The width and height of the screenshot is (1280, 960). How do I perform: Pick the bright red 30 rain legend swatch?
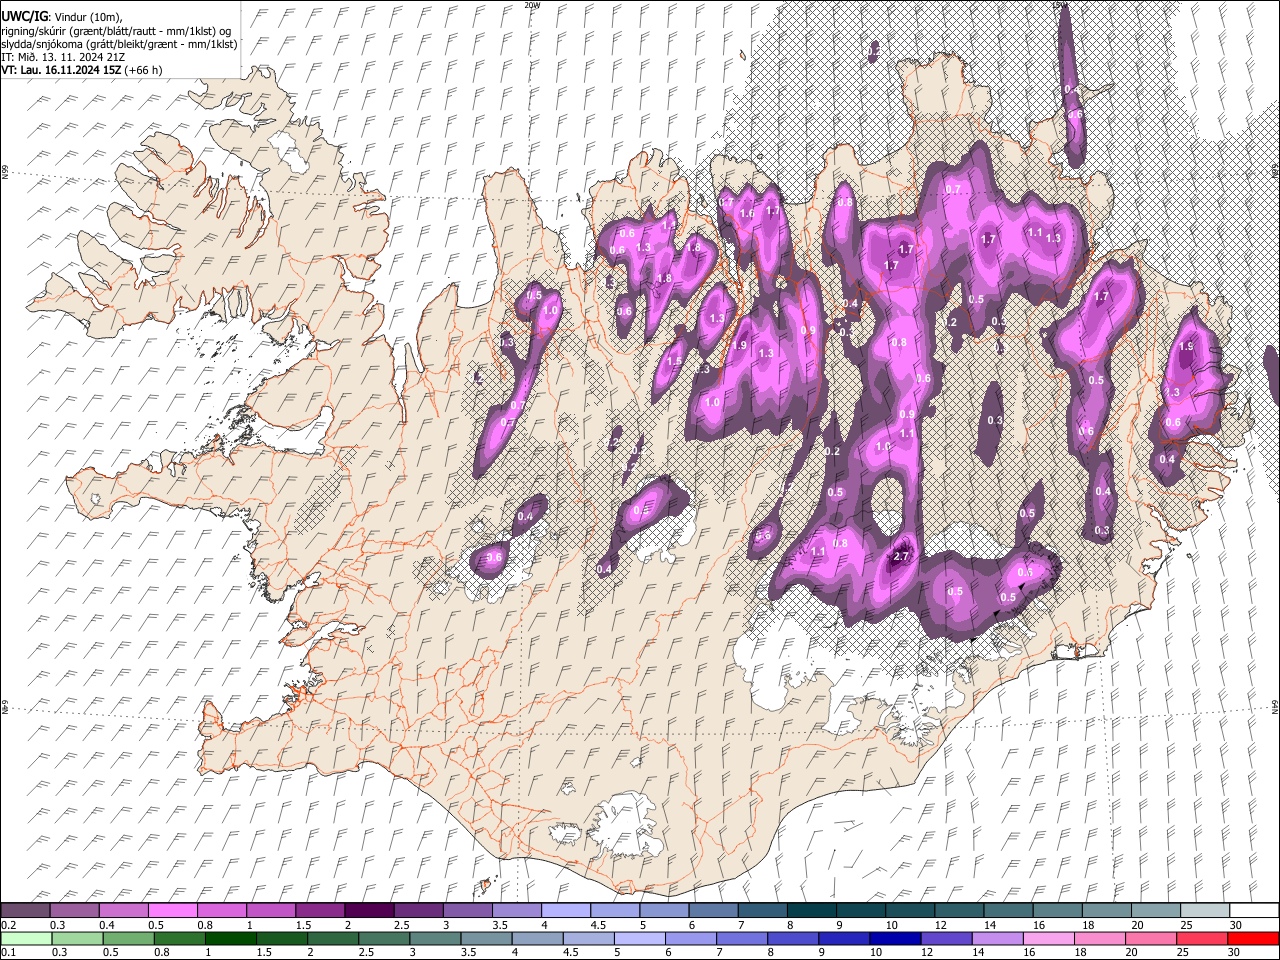point(1252,938)
